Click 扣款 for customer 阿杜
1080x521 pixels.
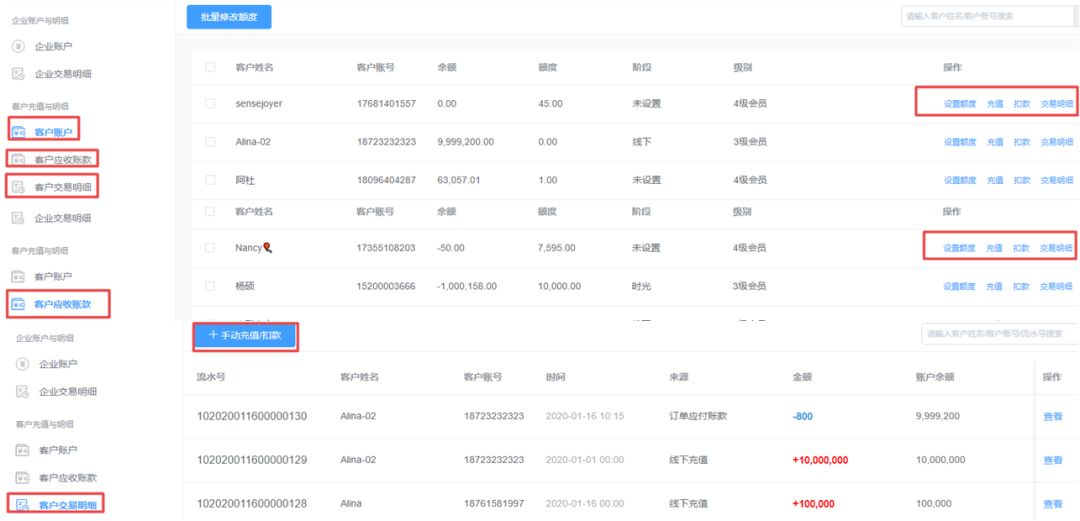1021,181
